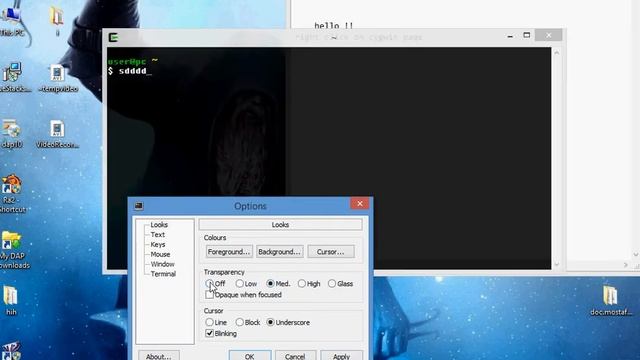
Task: Open the Window category in options tree
Action: pos(162,264)
